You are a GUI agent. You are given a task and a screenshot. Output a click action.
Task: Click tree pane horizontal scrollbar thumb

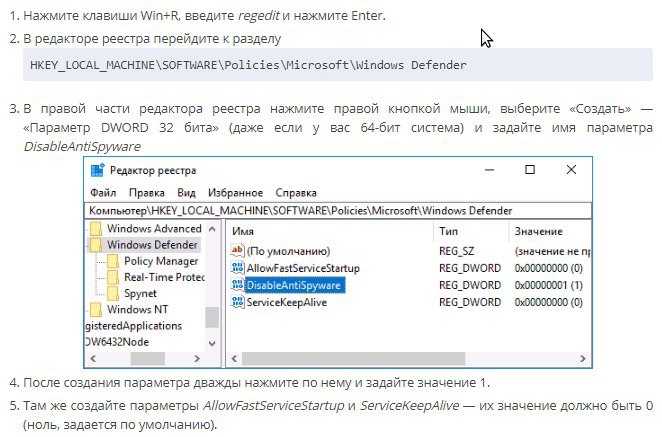pyautogui.click(x=148, y=358)
